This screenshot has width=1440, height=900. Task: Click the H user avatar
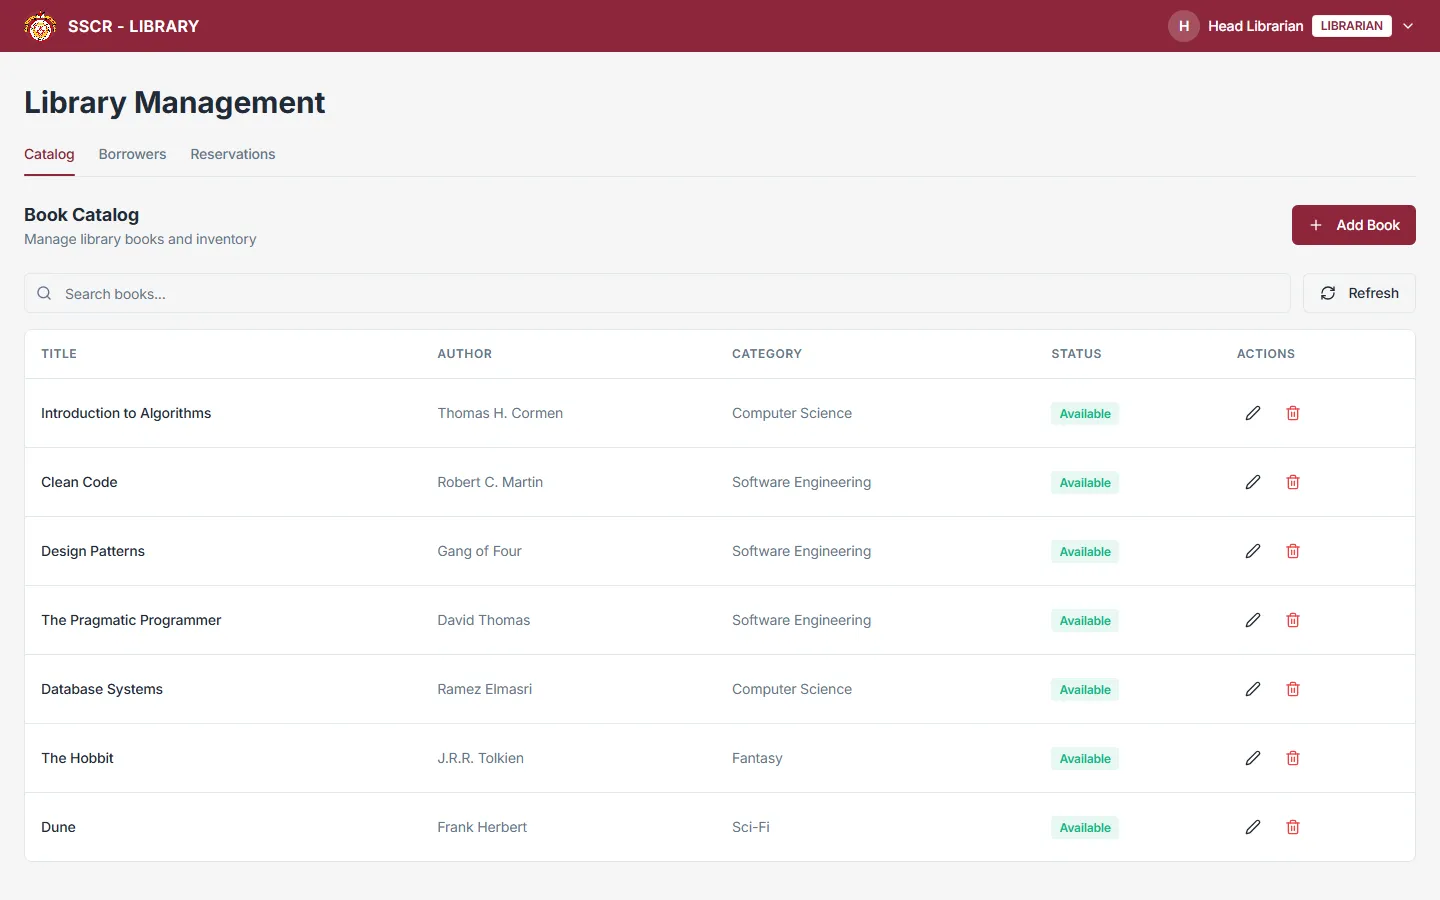click(x=1184, y=26)
